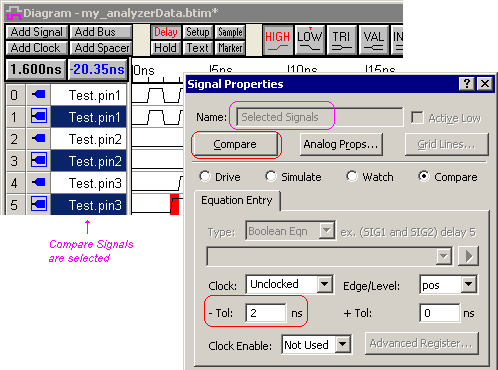Click the red compare error region on waveform
The width and height of the screenshot is (498, 370).
click(175, 205)
